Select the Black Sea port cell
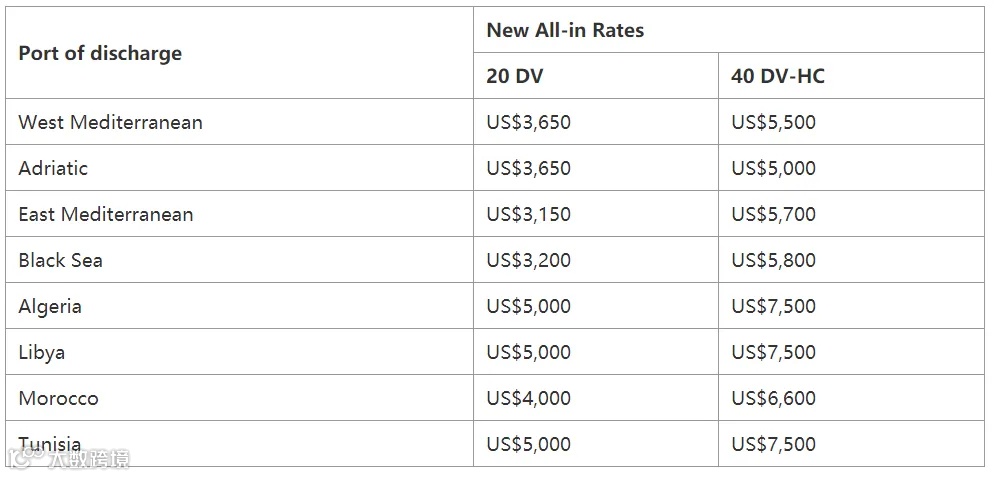 (60, 260)
